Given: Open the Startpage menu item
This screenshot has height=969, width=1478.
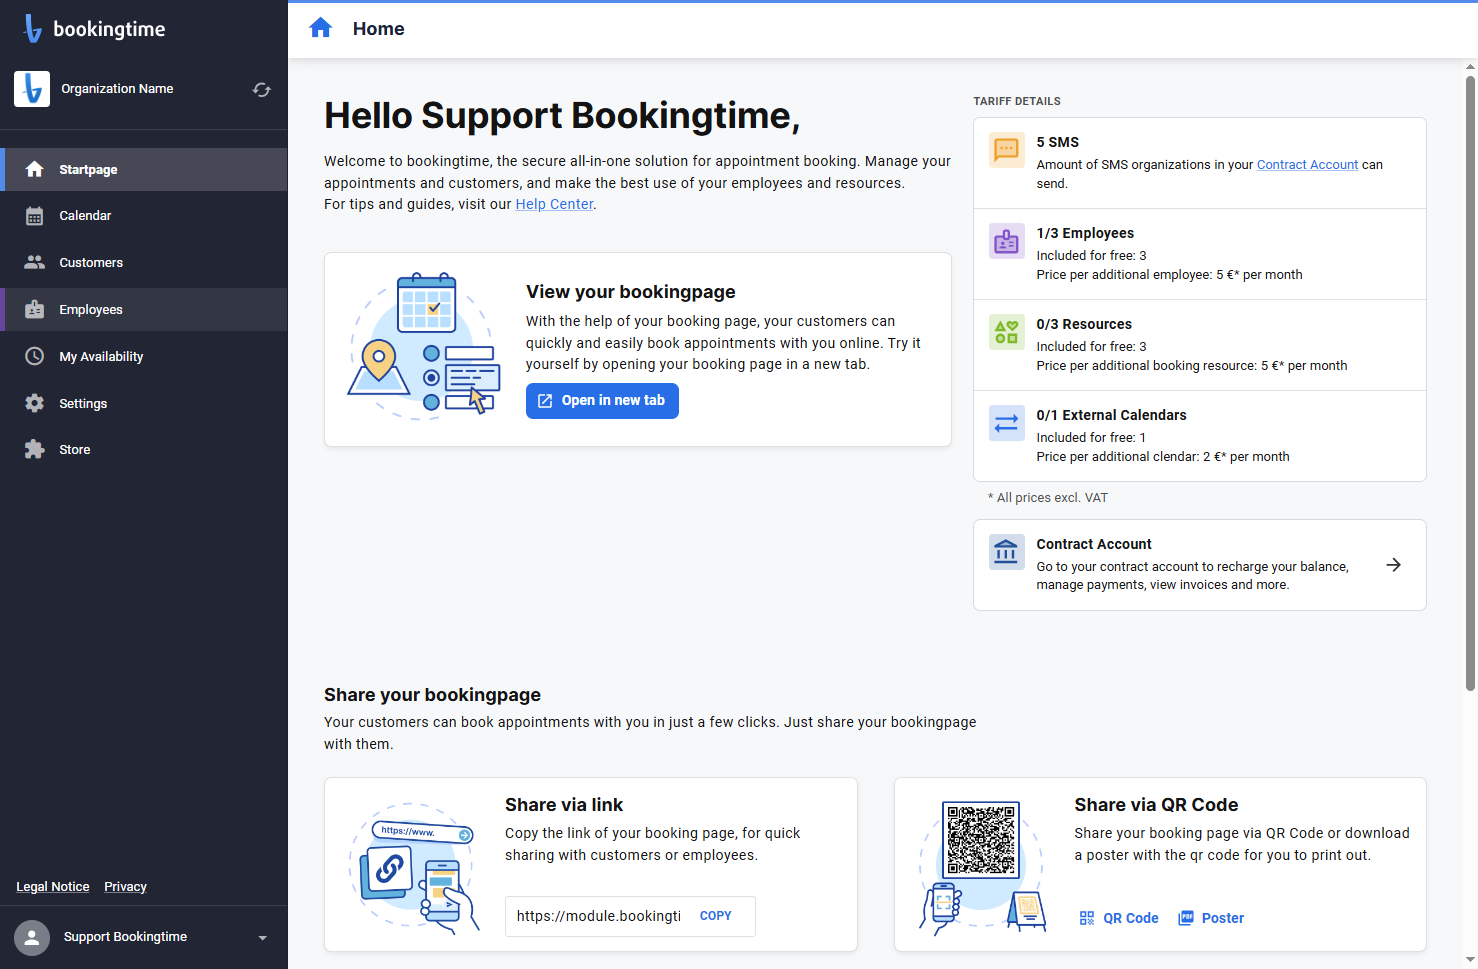Looking at the screenshot, I should pos(144,169).
